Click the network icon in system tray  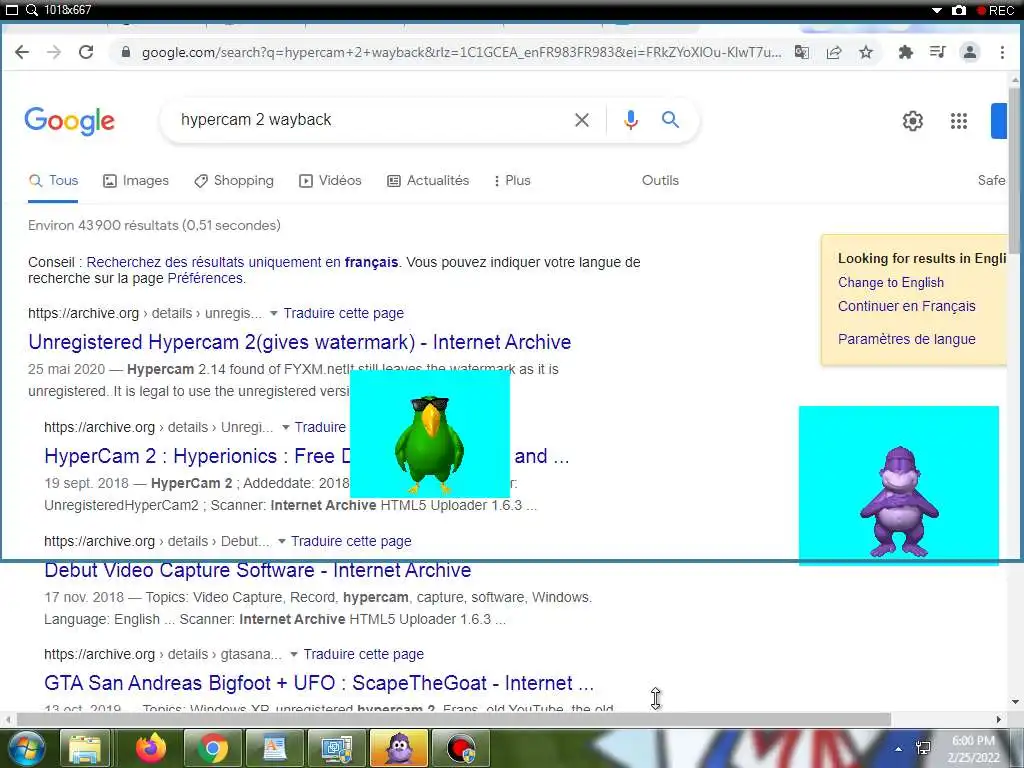point(923,748)
